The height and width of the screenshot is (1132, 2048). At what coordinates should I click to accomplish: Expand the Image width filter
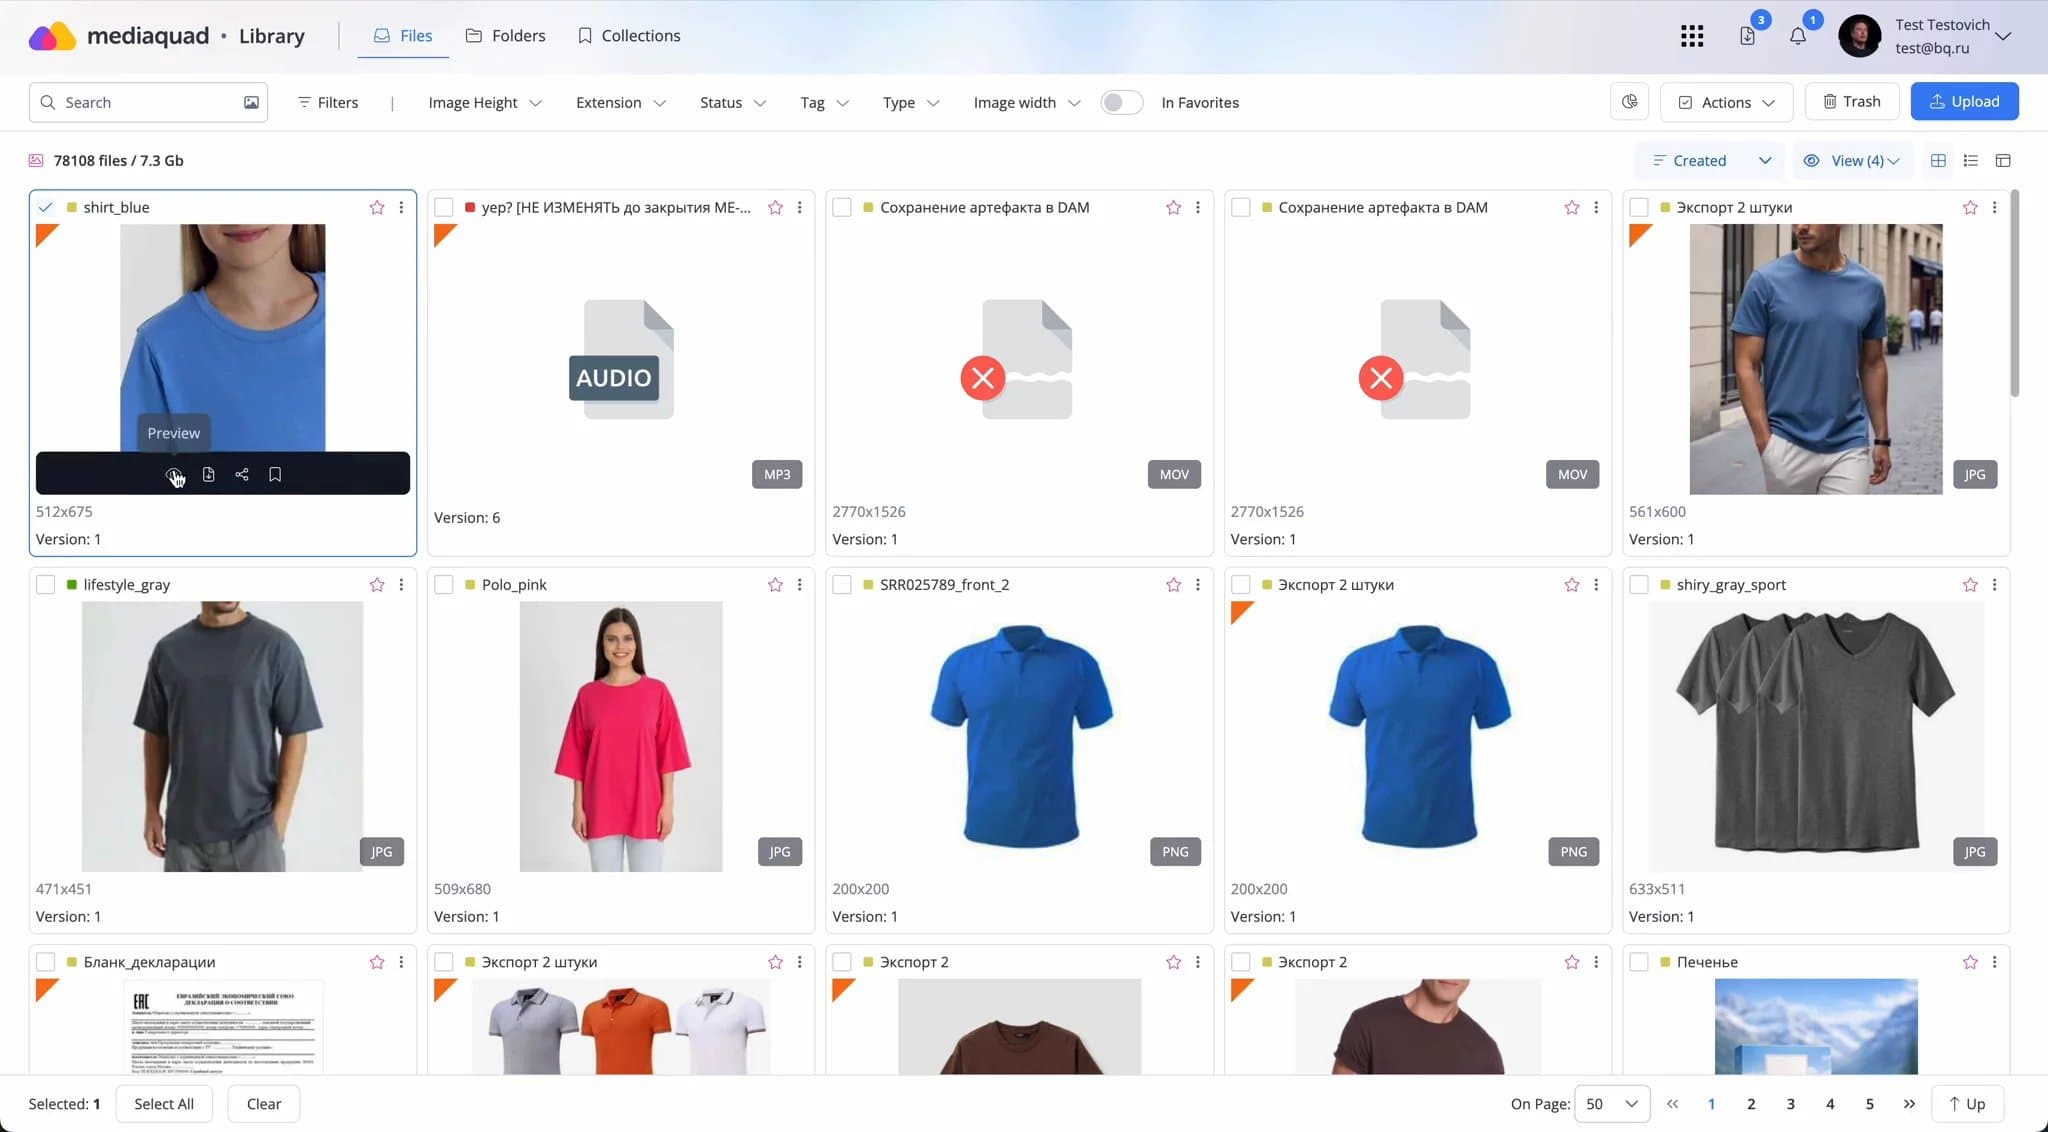pos(1027,102)
